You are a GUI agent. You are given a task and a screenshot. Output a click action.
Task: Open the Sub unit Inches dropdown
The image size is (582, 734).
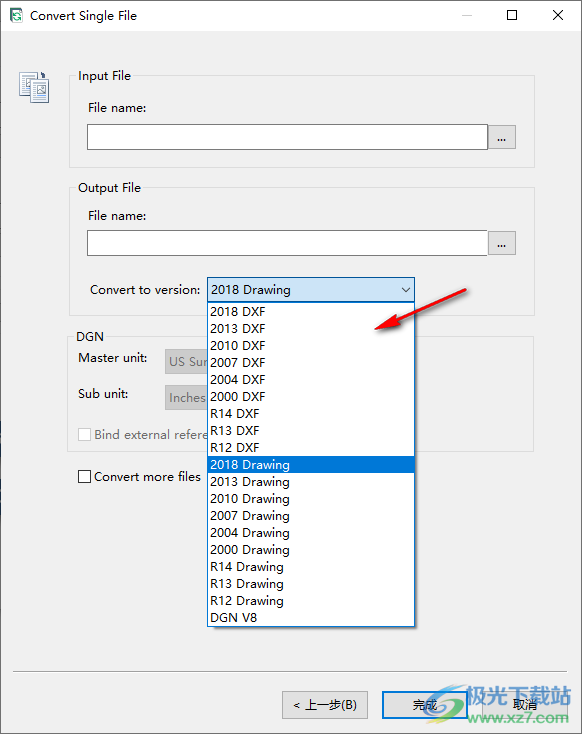point(186,397)
